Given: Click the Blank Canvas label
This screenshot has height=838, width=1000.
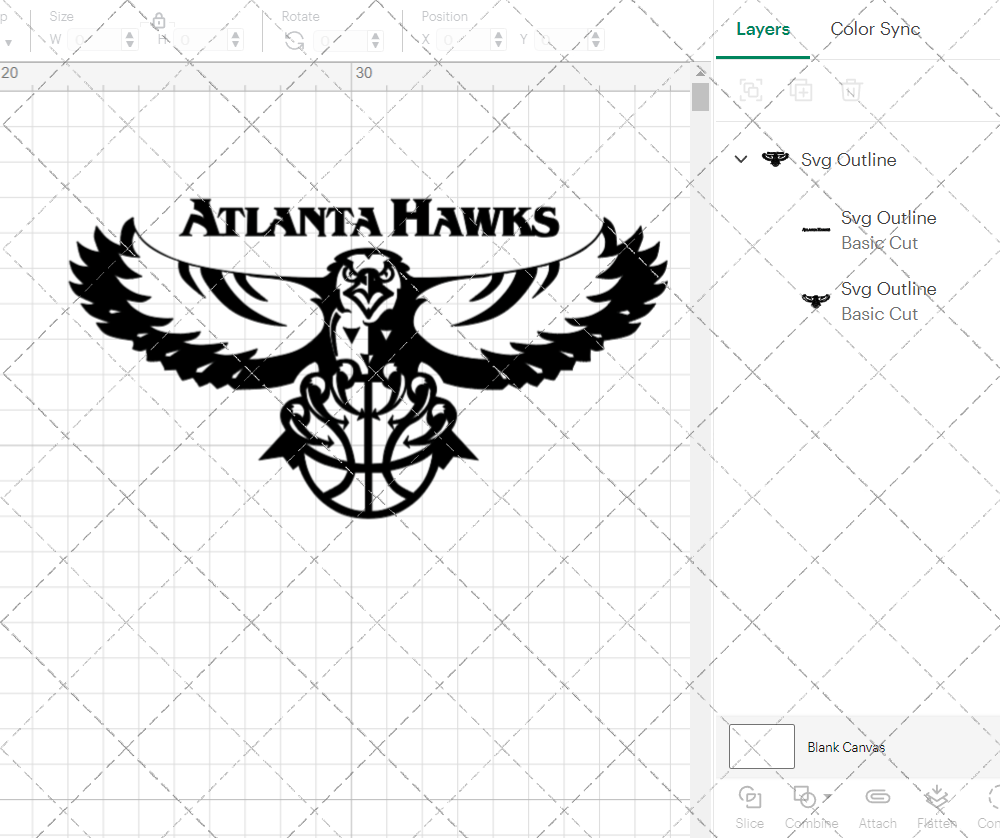Looking at the screenshot, I should click(846, 747).
